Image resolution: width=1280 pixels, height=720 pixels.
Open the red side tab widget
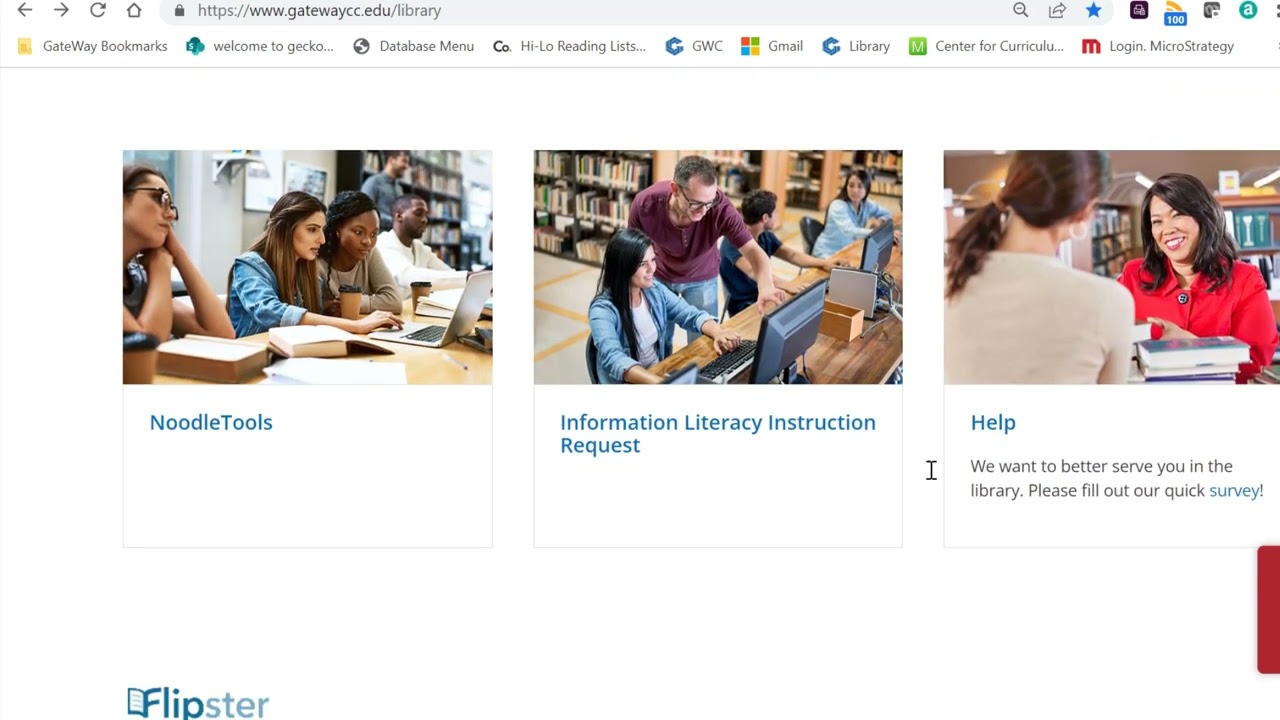coord(1269,610)
